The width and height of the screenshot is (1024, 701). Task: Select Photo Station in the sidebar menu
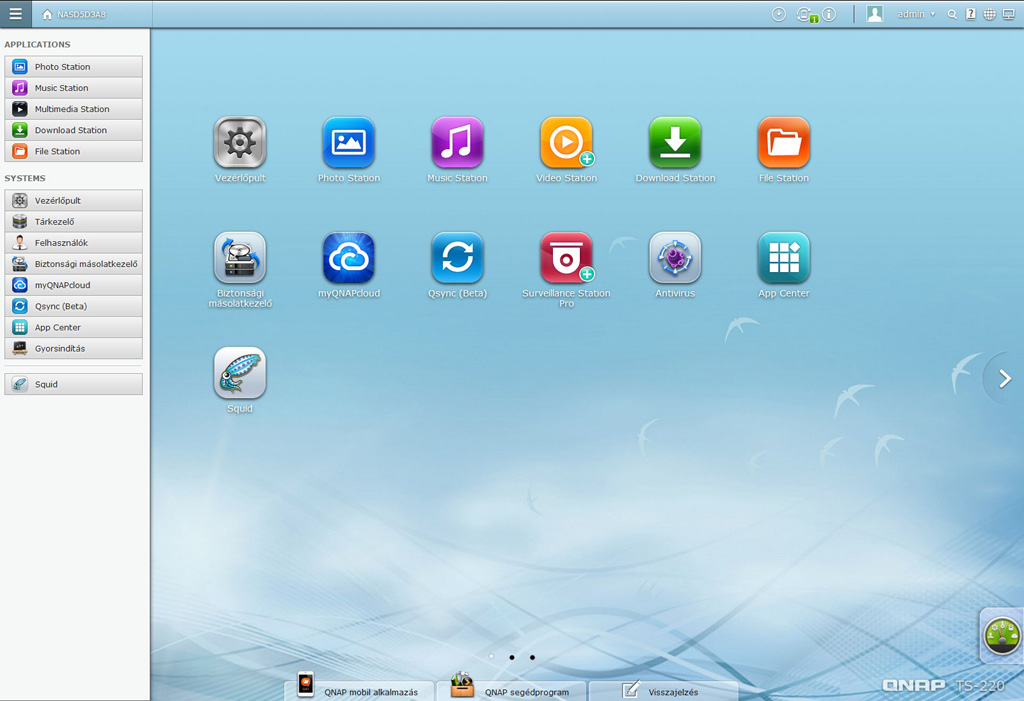pyautogui.click(x=73, y=67)
